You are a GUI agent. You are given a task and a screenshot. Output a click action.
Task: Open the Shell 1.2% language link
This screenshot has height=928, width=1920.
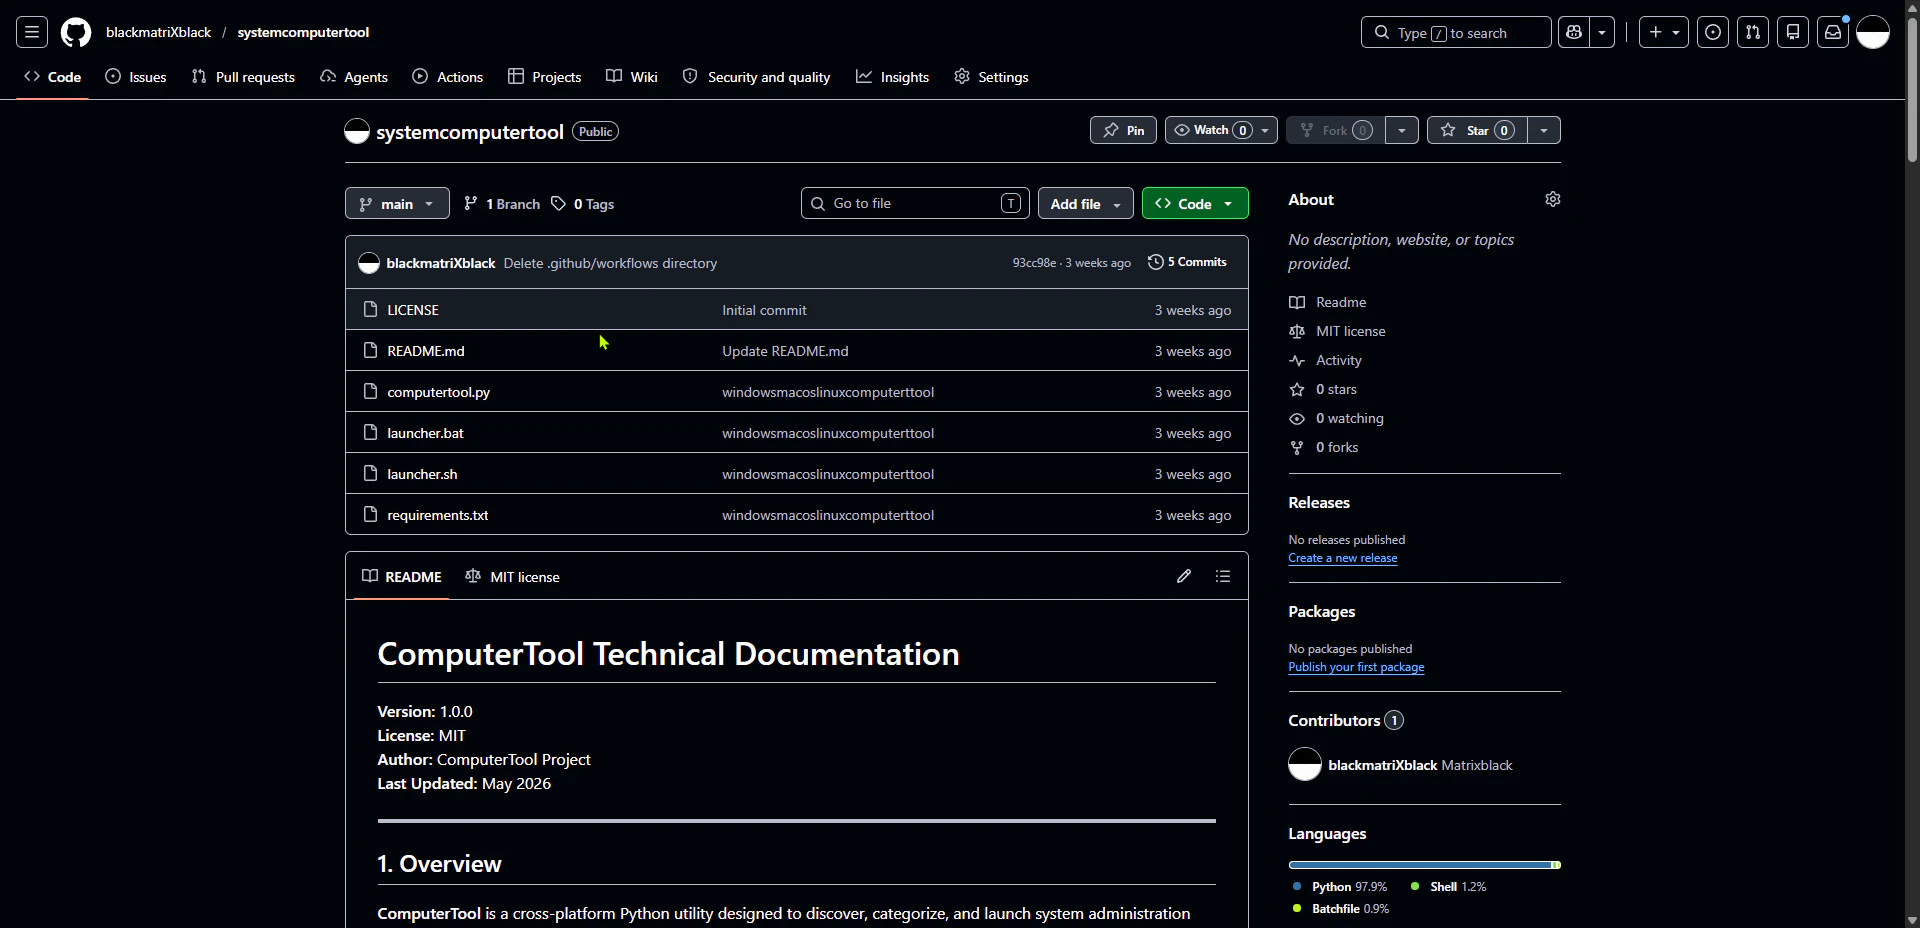[x=1448, y=887]
